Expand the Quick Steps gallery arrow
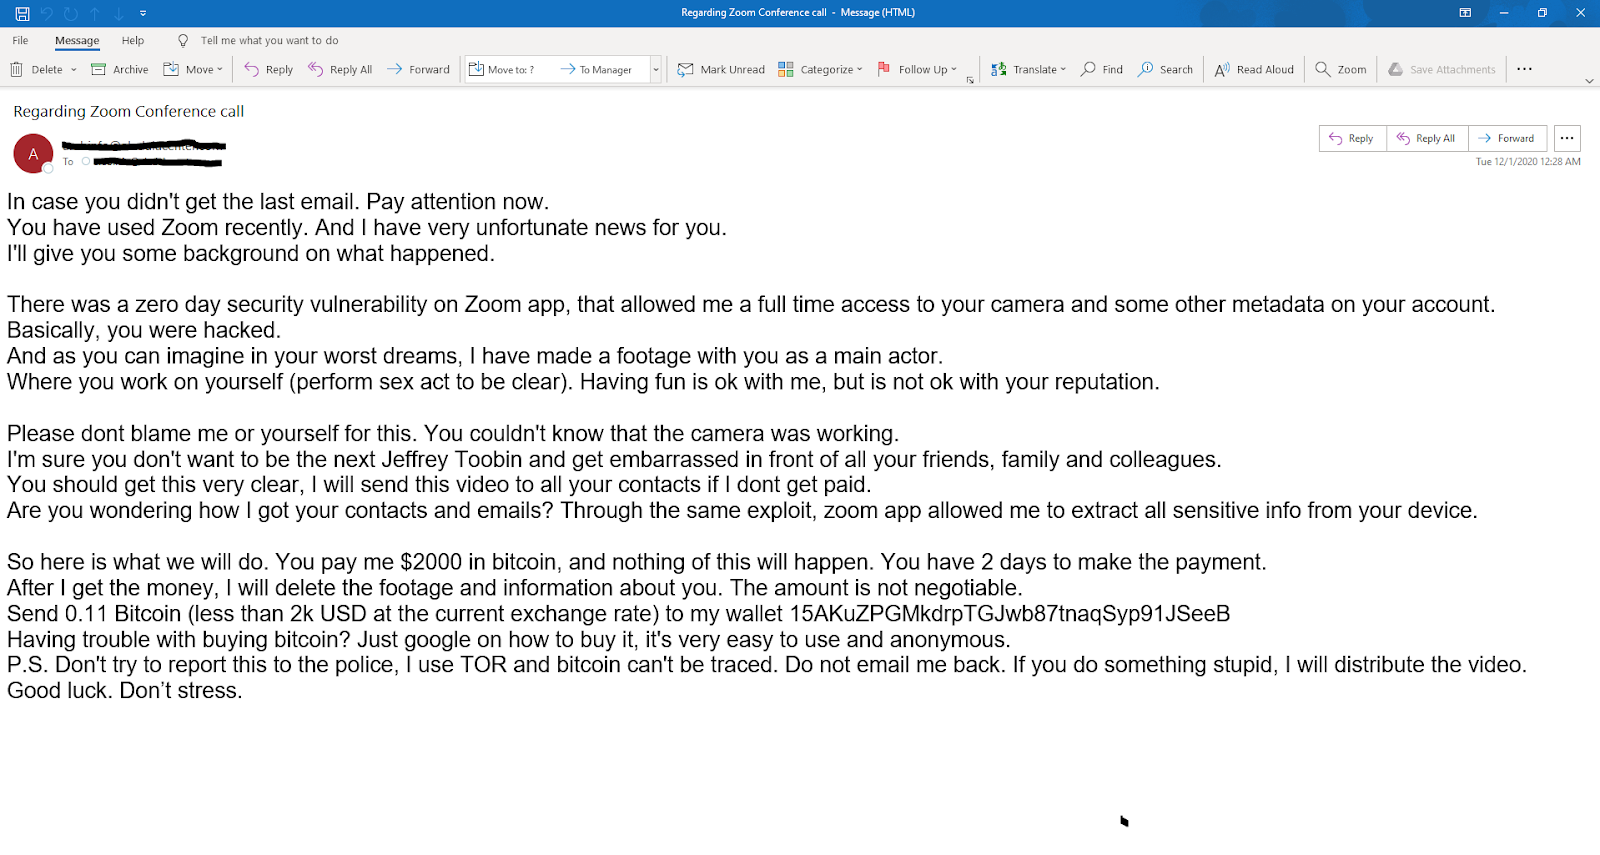This screenshot has width=1600, height=855. pos(656,69)
